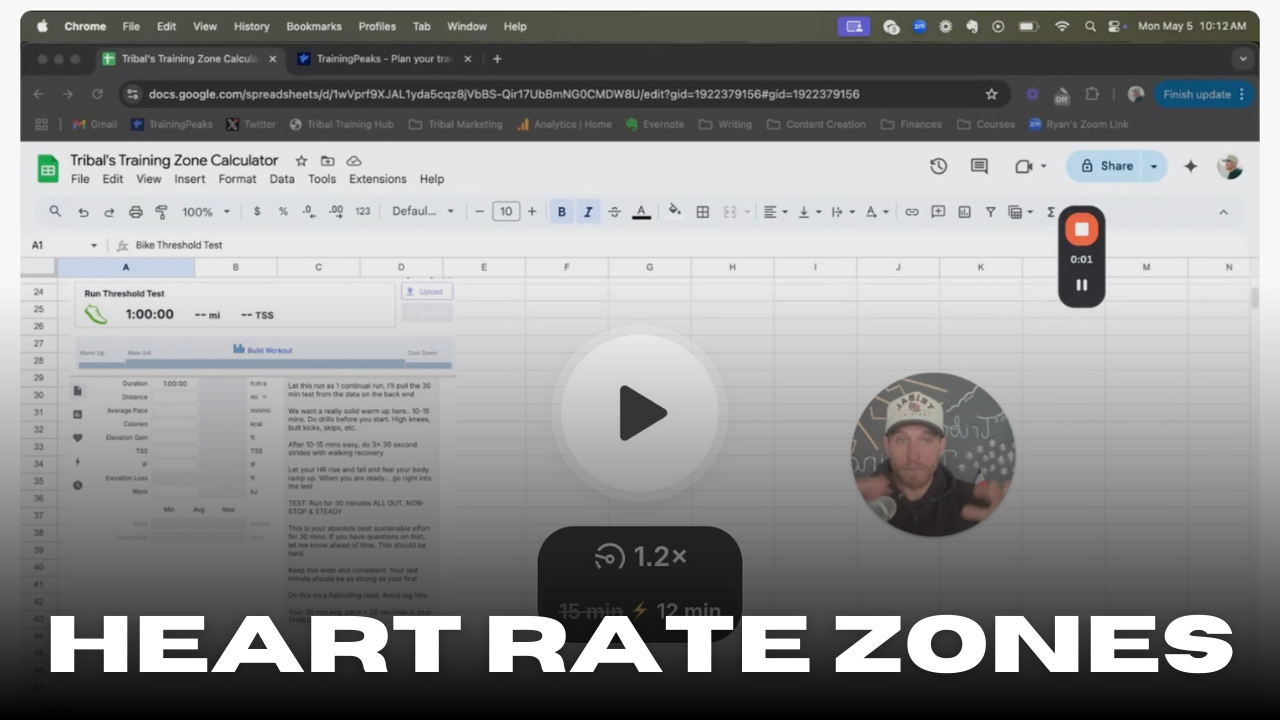The height and width of the screenshot is (720, 1280).
Task: Open the Sheets Data menu
Action: click(282, 179)
